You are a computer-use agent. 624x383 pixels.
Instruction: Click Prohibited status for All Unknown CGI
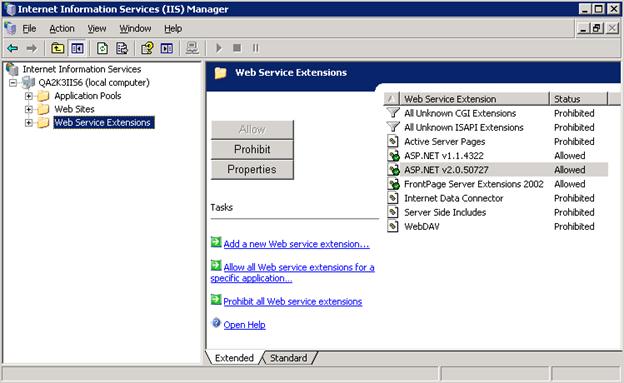pos(574,113)
